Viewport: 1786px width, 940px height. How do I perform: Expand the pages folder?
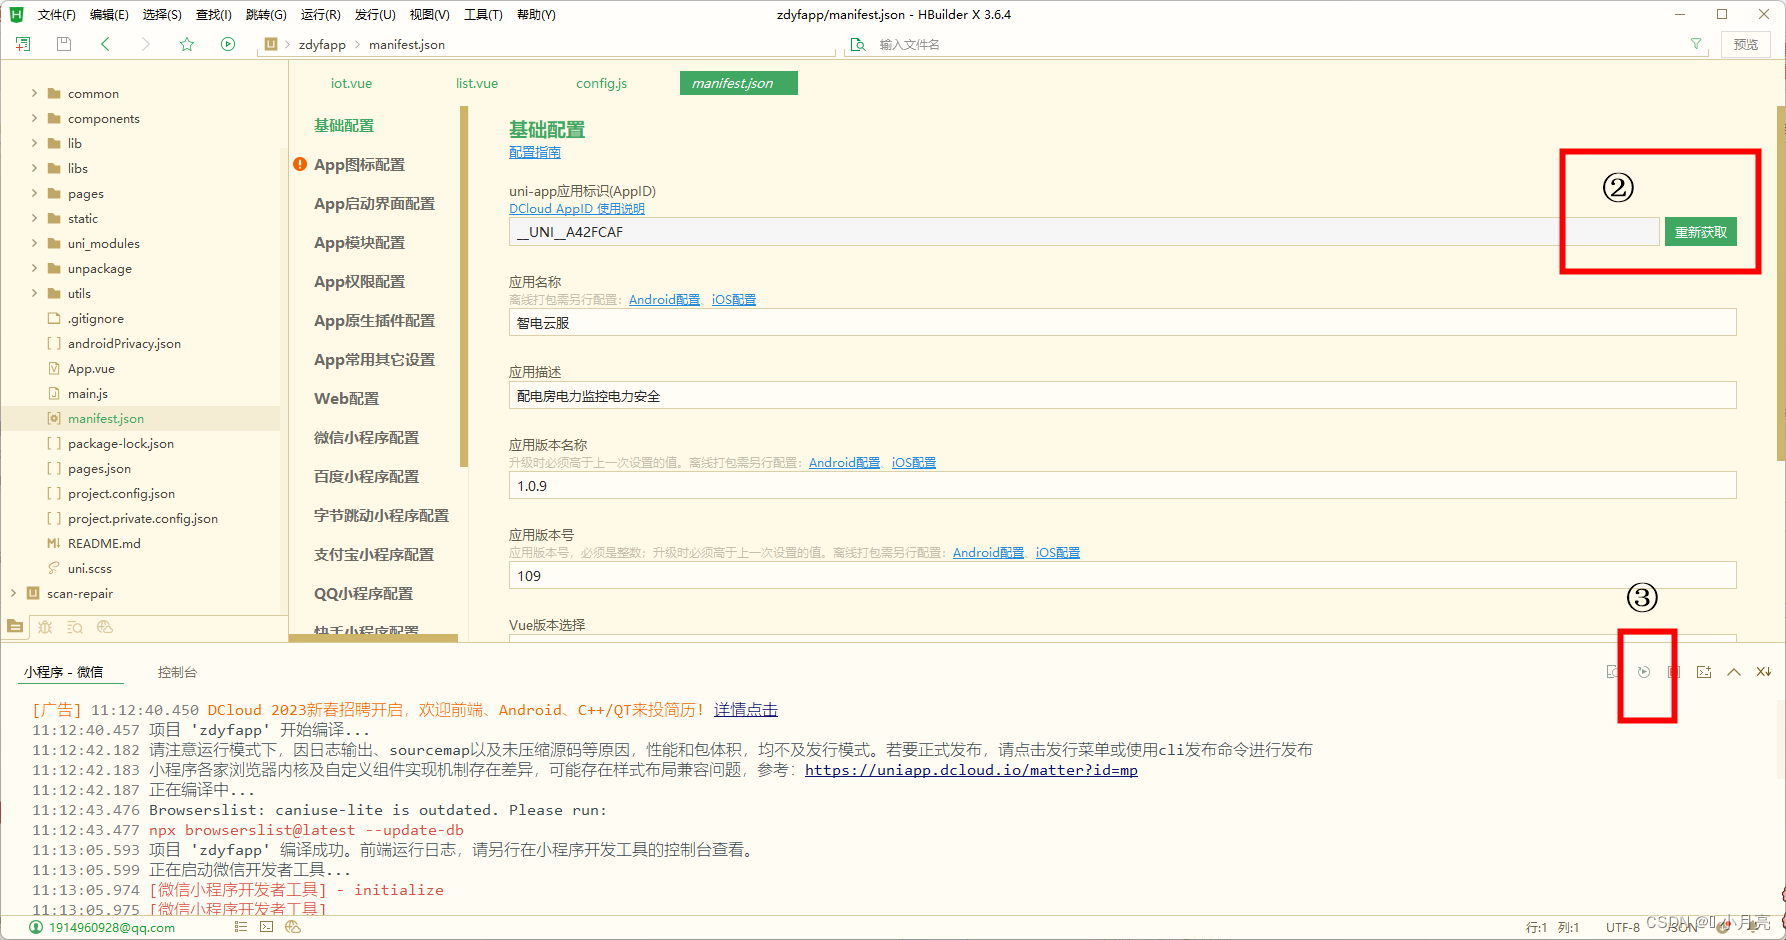coord(34,193)
